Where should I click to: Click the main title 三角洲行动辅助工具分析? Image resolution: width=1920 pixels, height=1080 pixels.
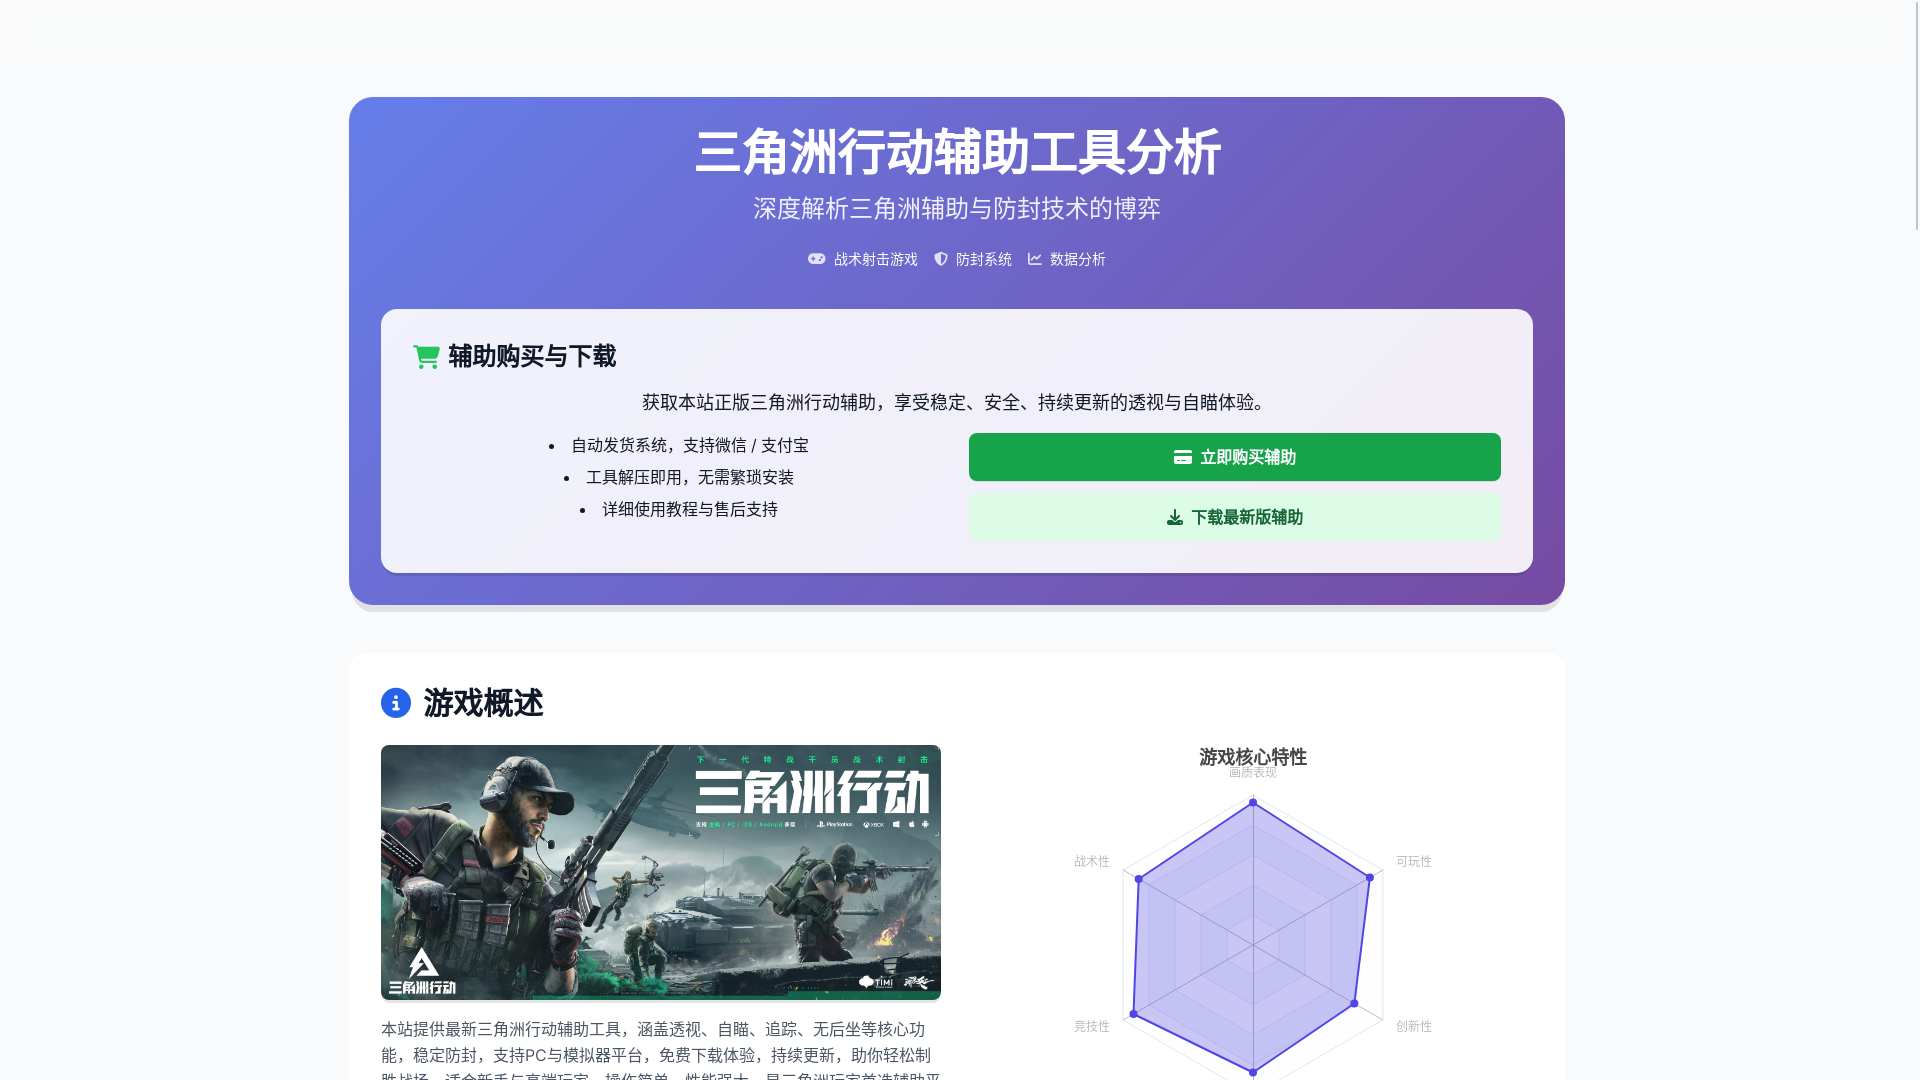click(957, 152)
